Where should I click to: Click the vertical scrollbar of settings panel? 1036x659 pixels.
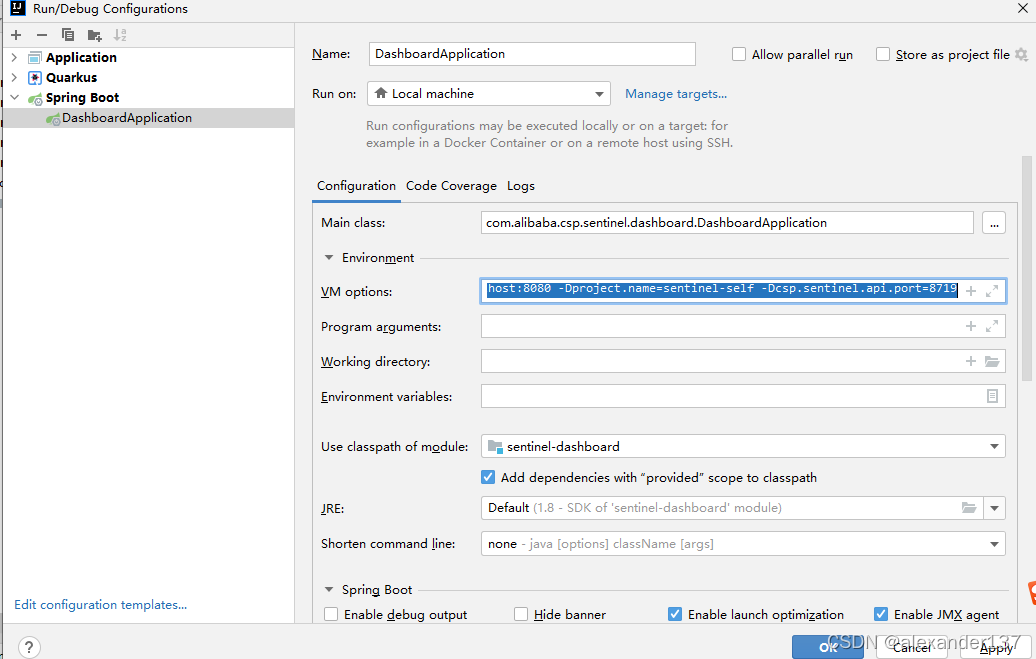pos(1026,268)
